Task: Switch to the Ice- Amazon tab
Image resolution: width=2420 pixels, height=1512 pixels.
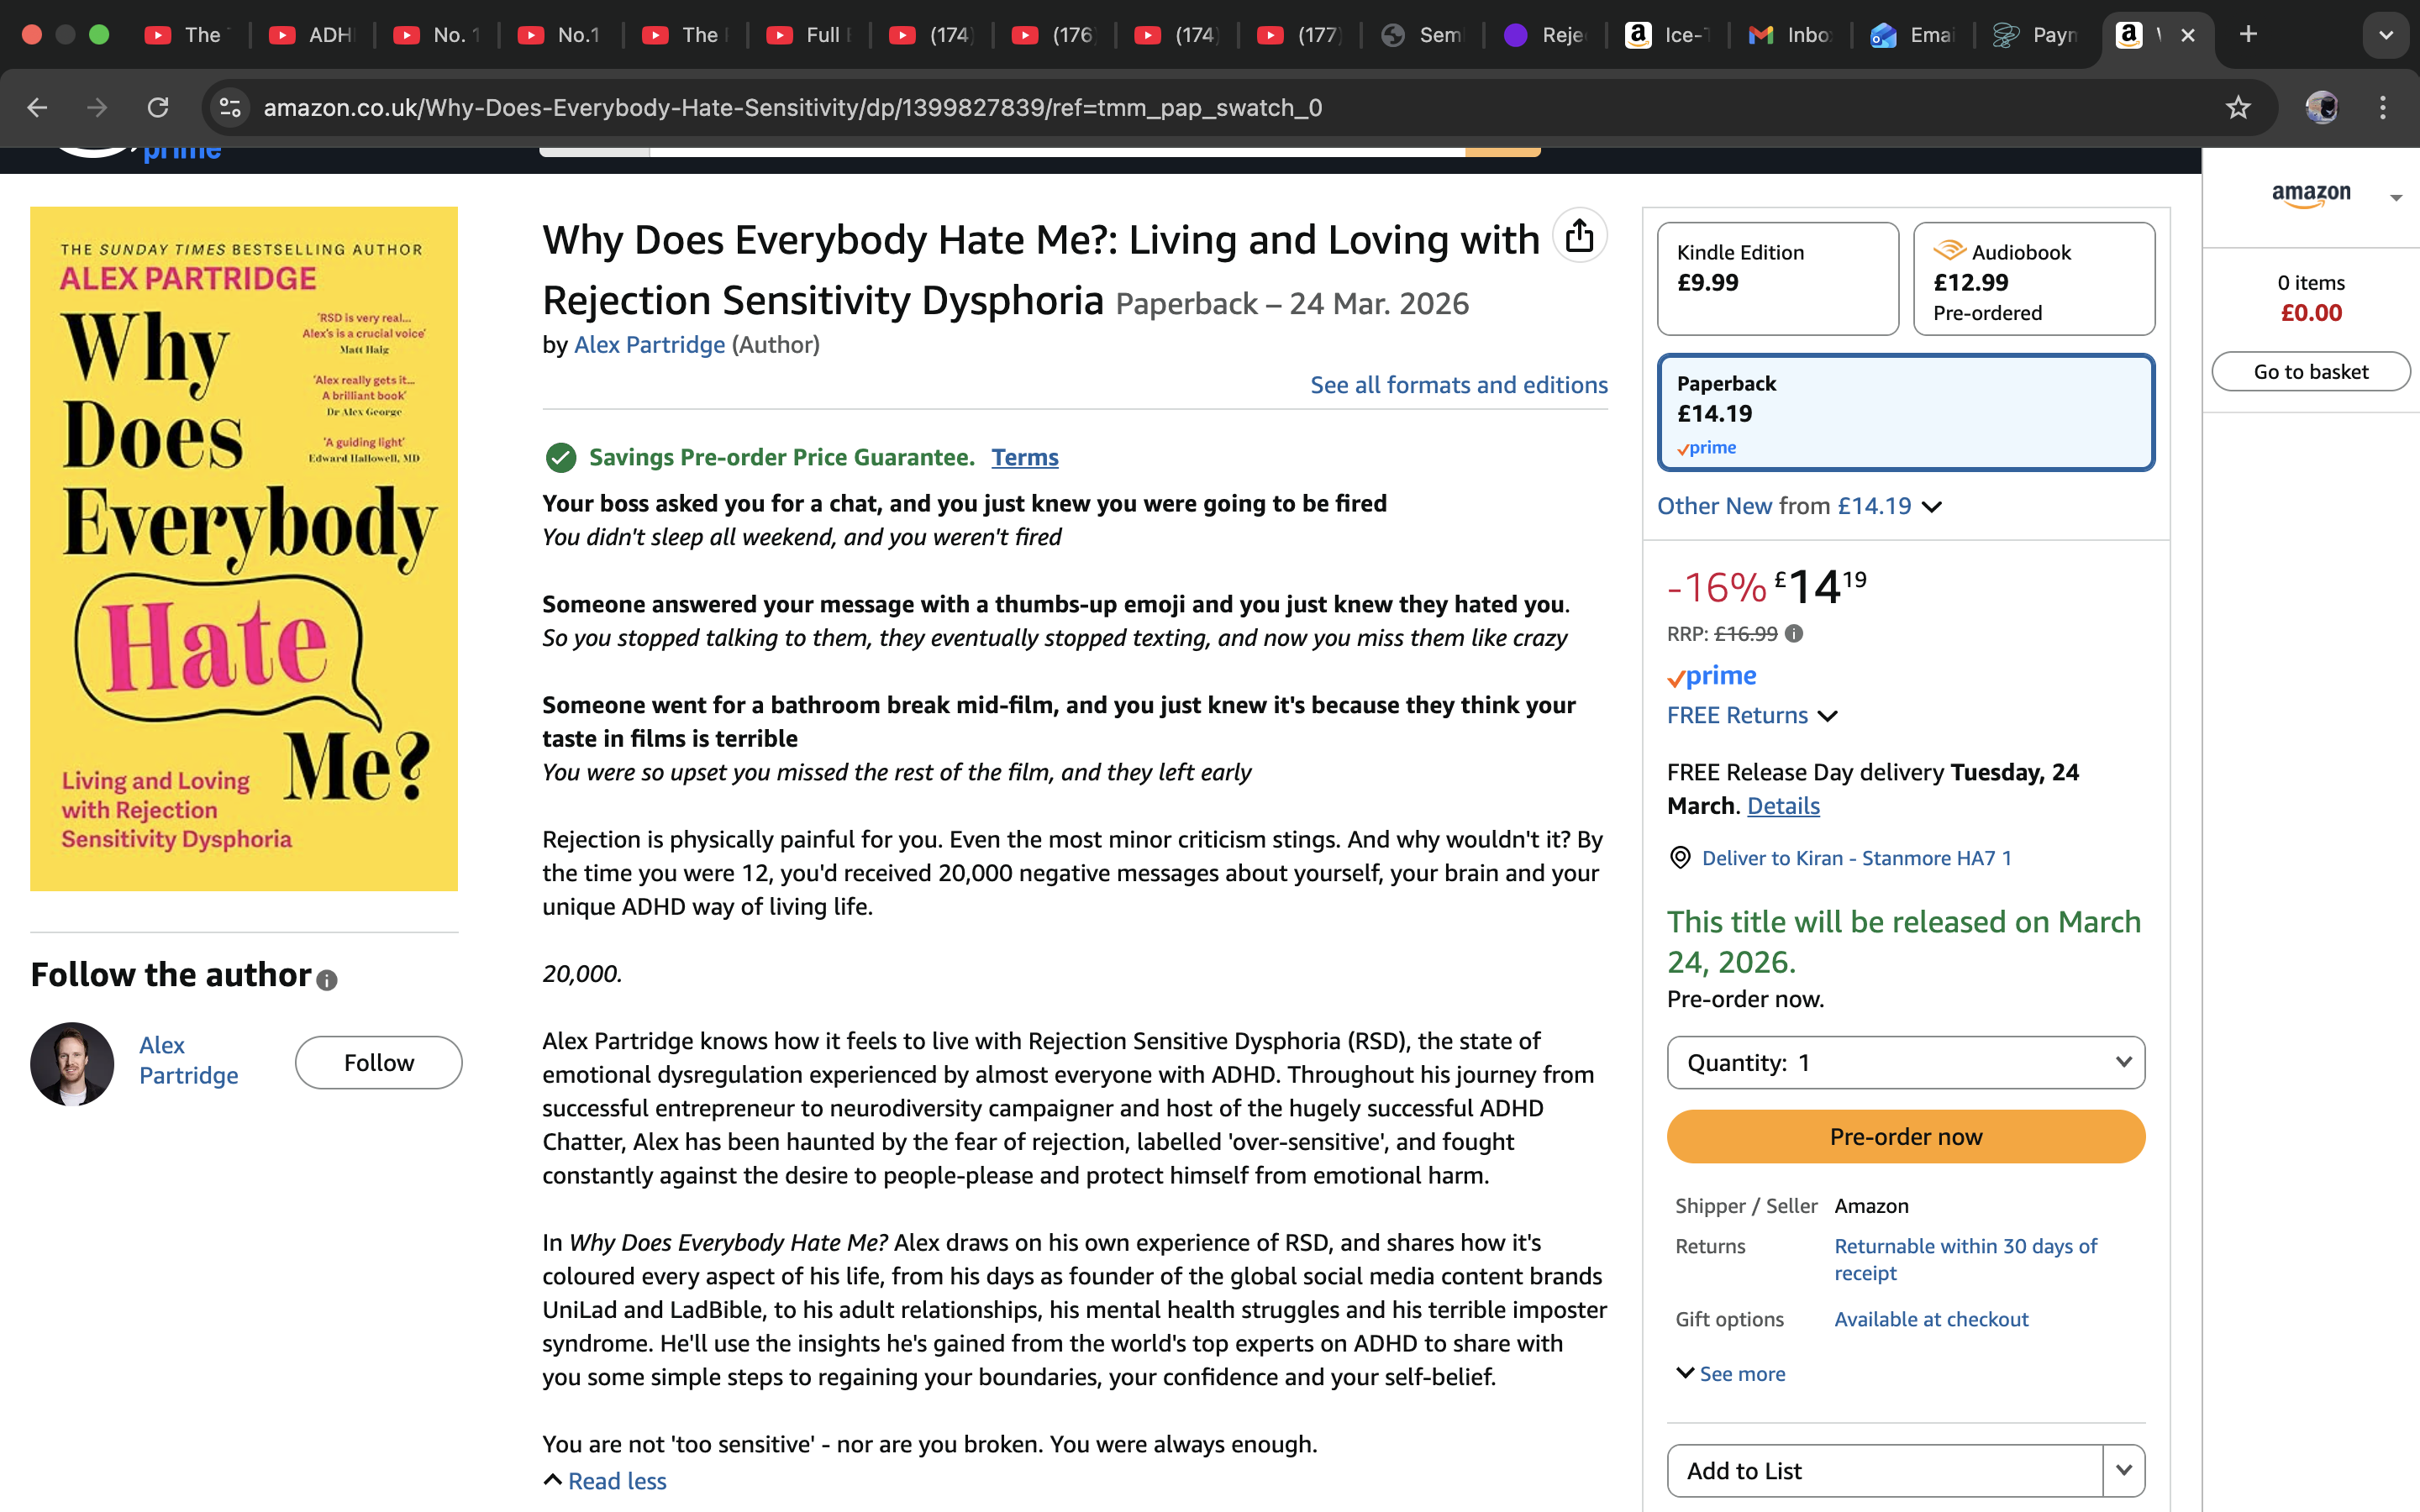Action: pyautogui.click(x=1667, y=35)
